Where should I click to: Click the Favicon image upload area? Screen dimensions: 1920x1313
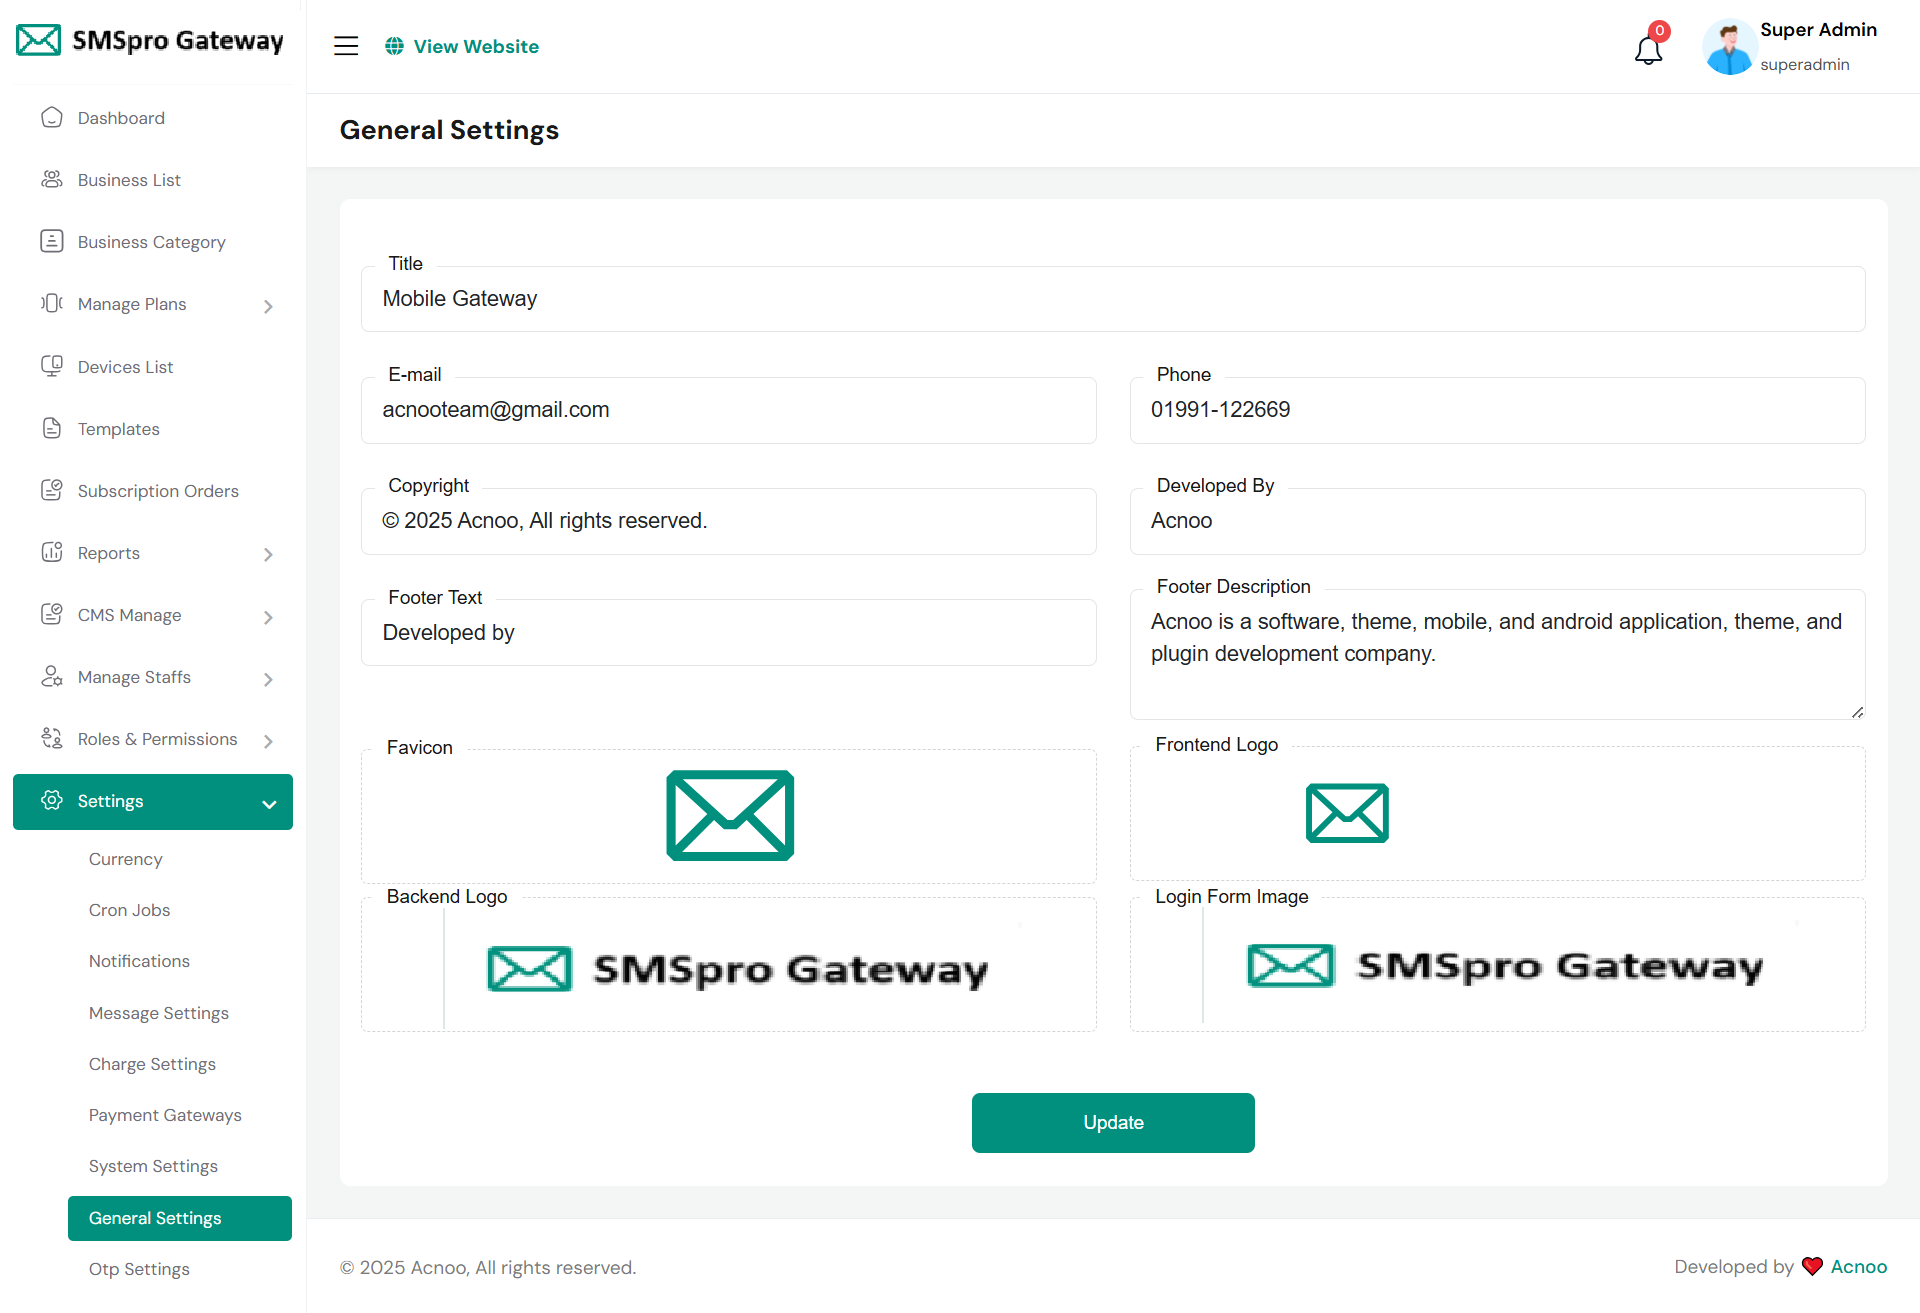729,816
